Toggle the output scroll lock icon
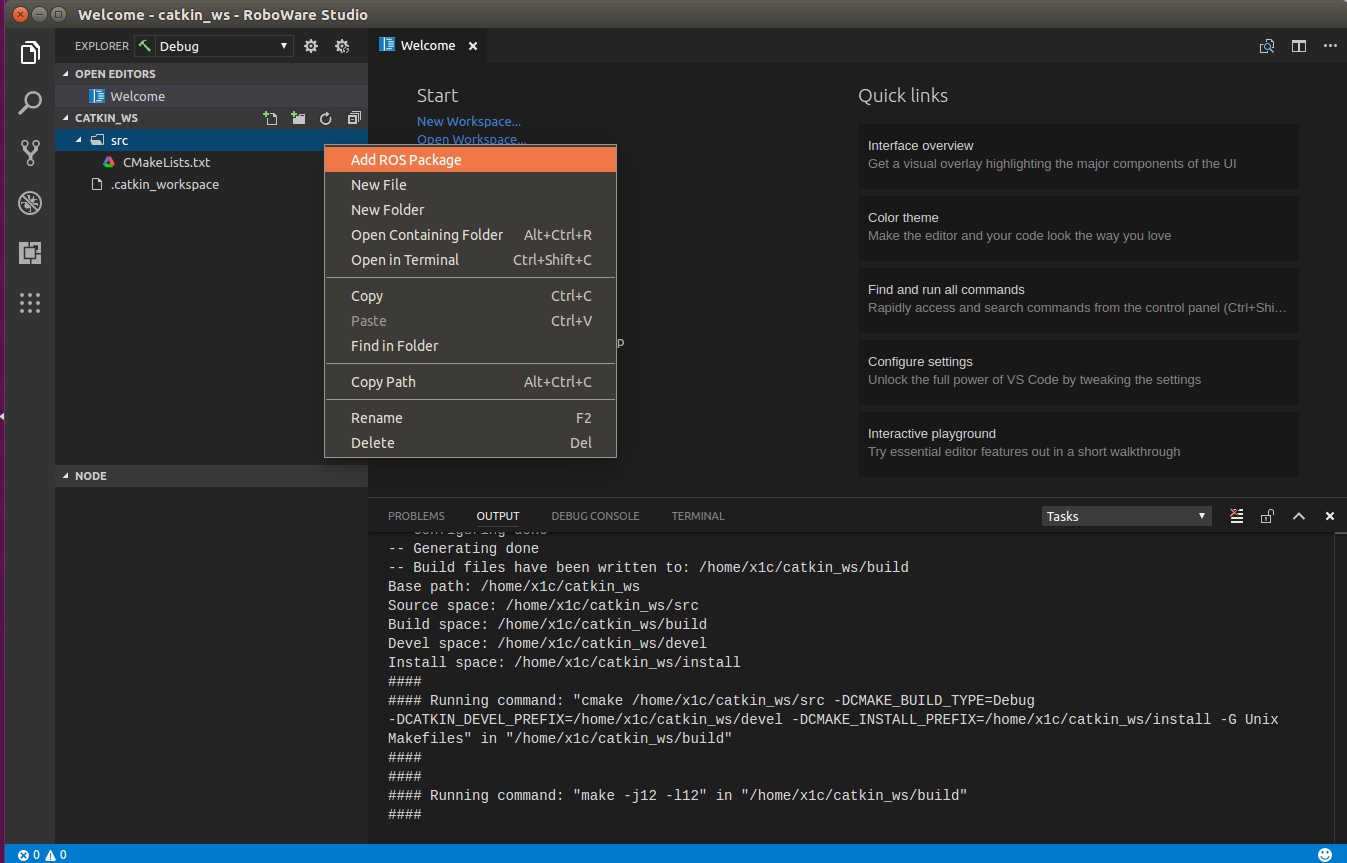 [x=1267, y=516]
